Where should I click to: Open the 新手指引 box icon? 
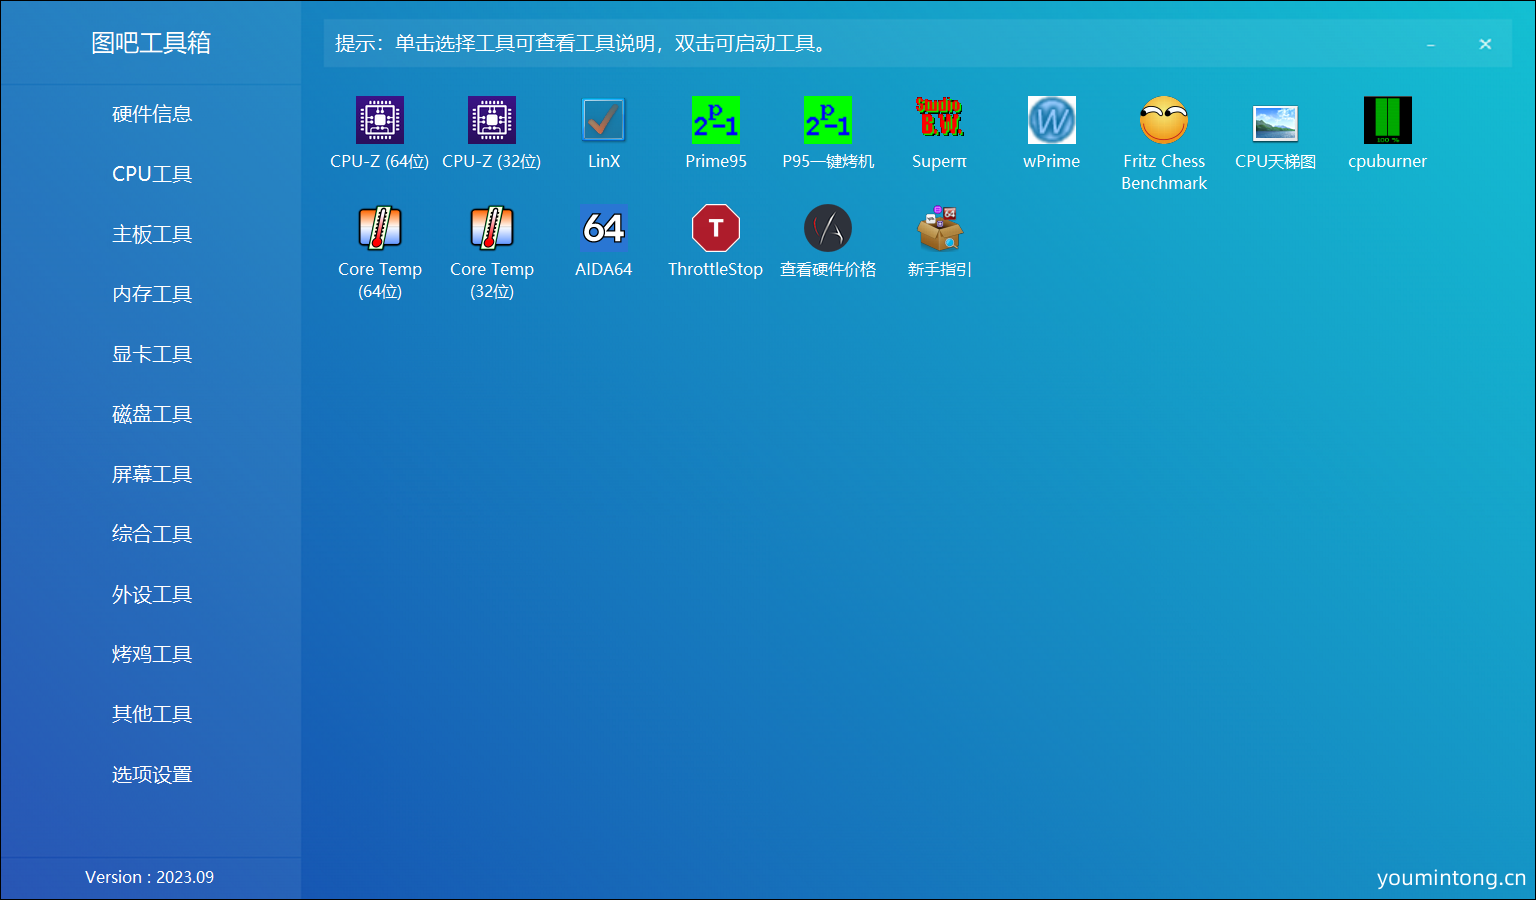click(x=940, y=228)
